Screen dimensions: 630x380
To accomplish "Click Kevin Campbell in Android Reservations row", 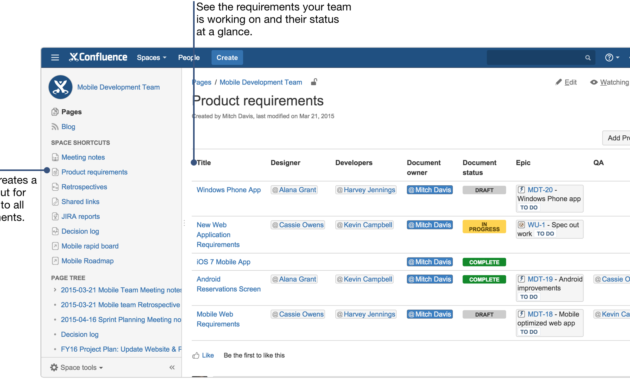I will pyautogui.click(x=364, y=279).
